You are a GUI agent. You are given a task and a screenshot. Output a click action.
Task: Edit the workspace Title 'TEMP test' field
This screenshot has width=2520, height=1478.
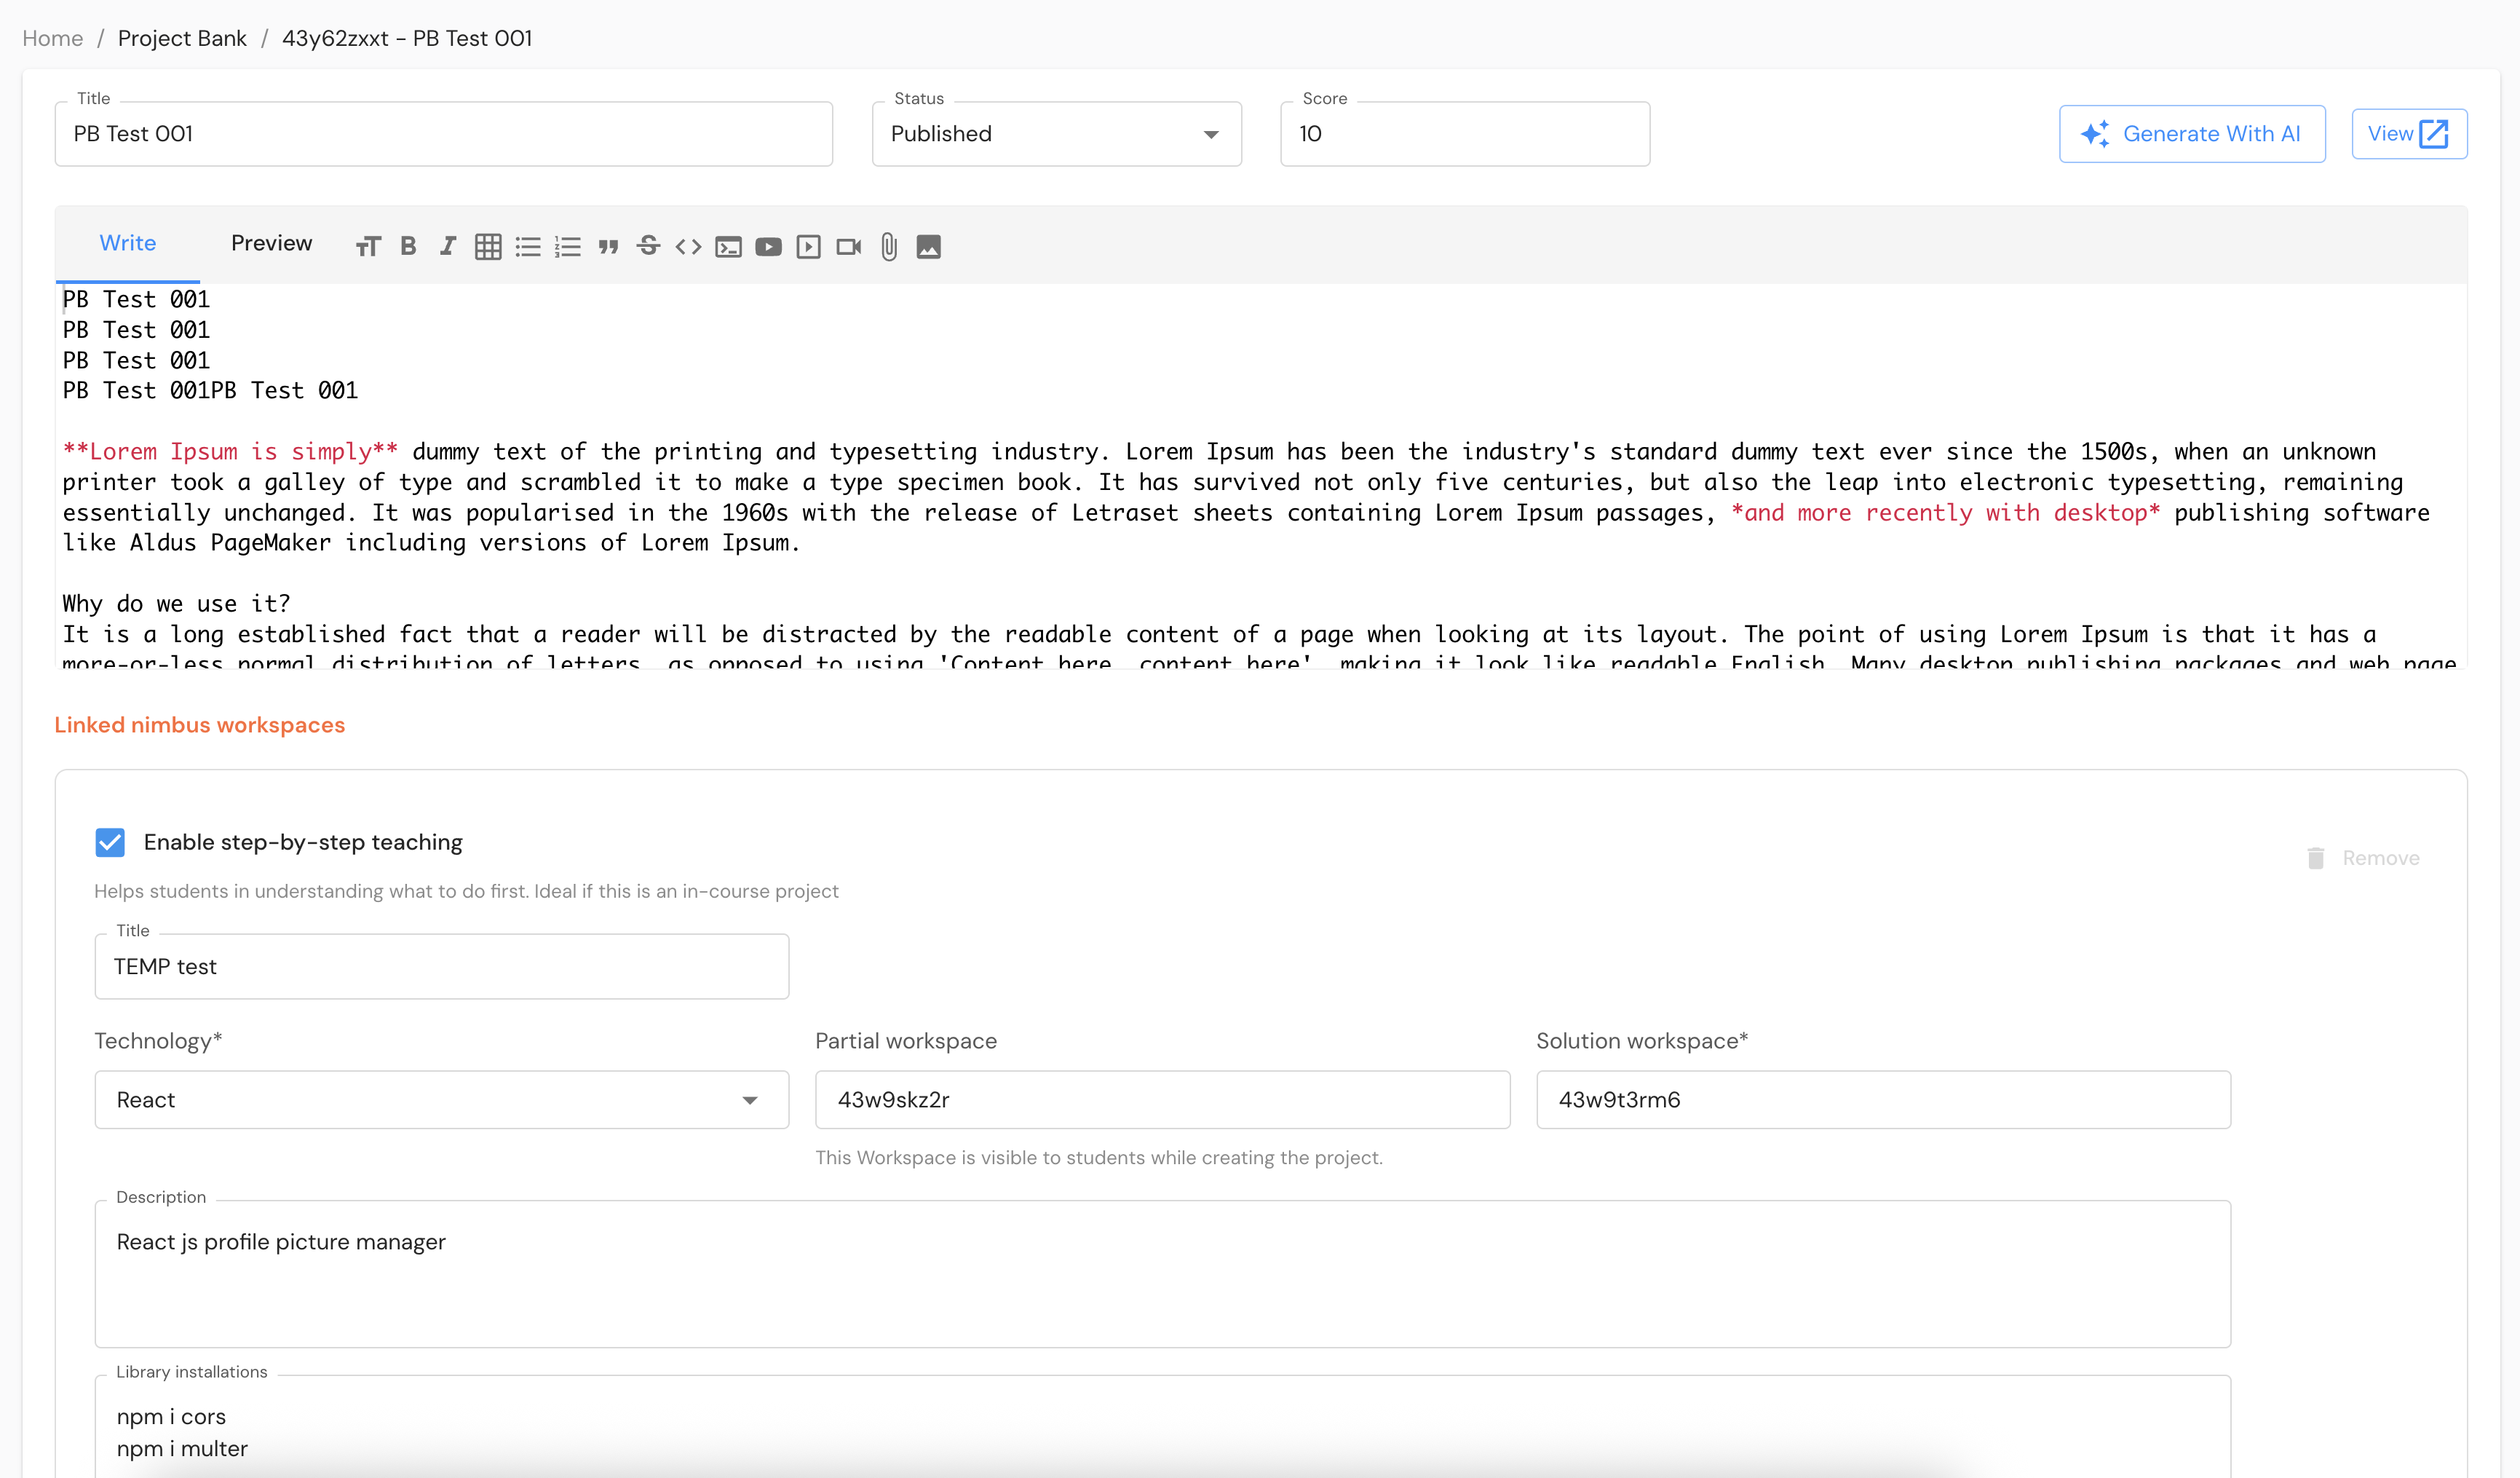tap(442, 967)
